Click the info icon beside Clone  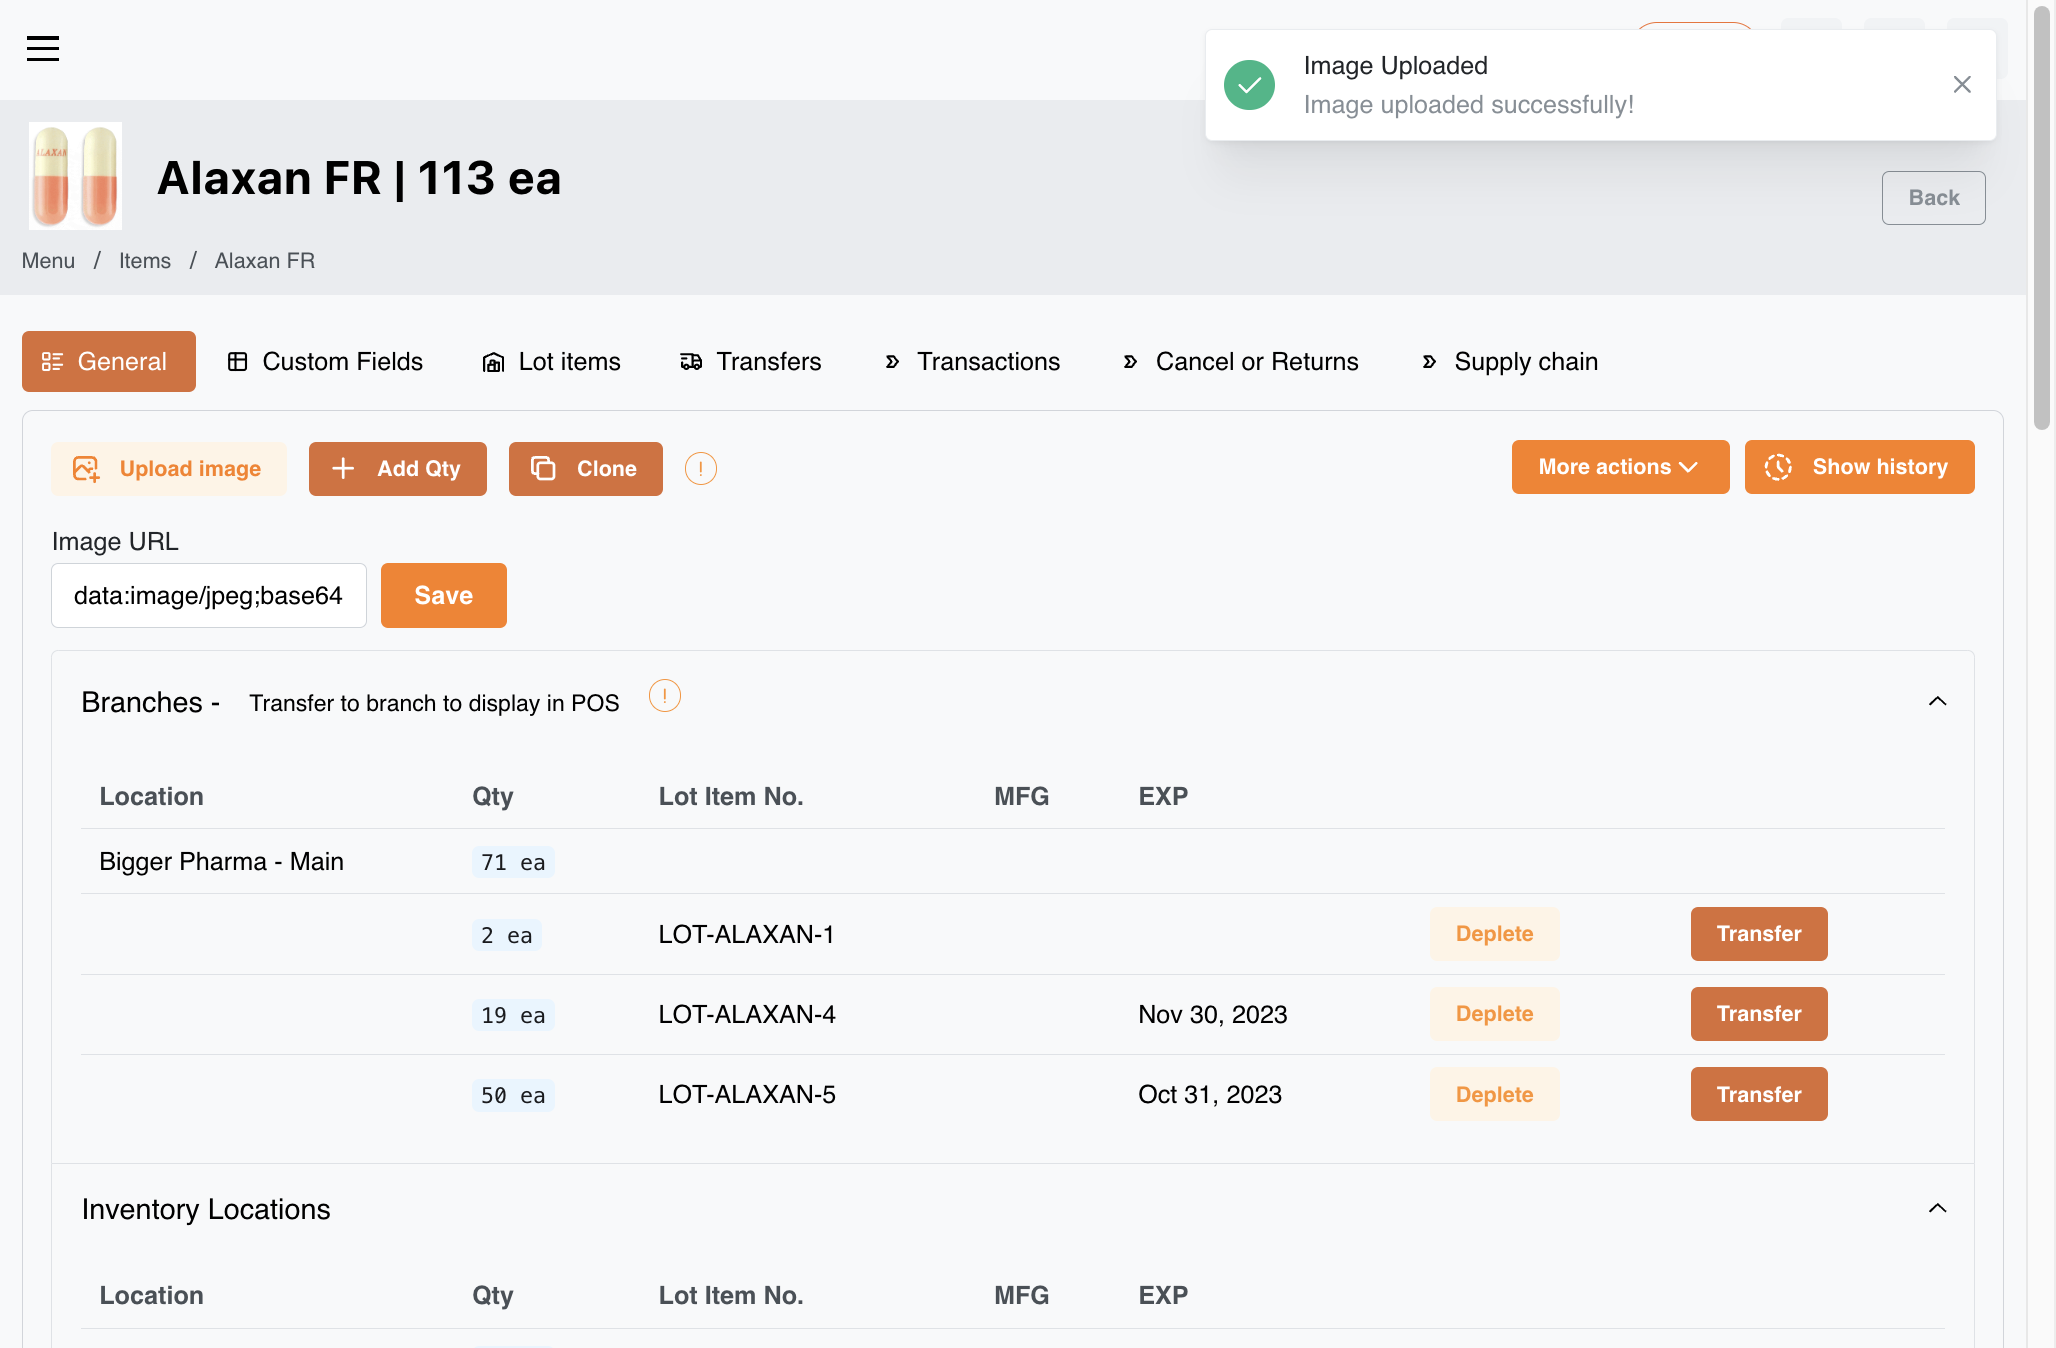701,468
